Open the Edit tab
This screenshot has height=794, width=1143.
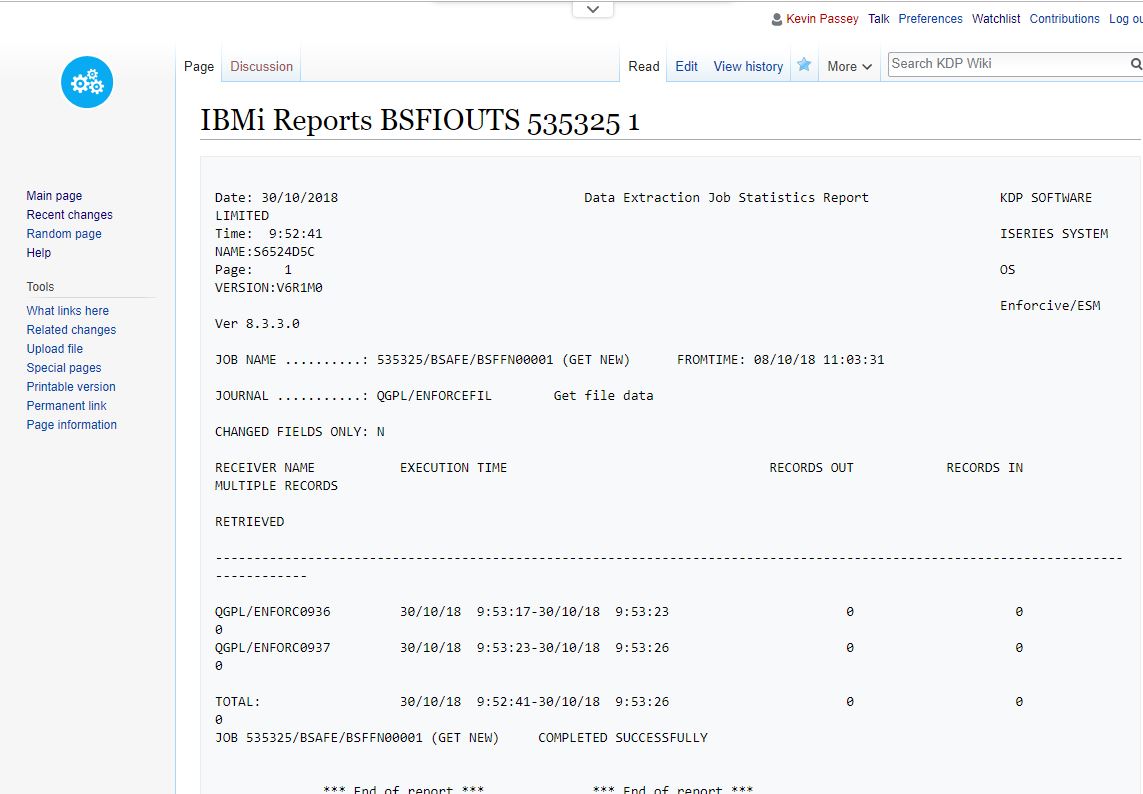click(686, 66)
